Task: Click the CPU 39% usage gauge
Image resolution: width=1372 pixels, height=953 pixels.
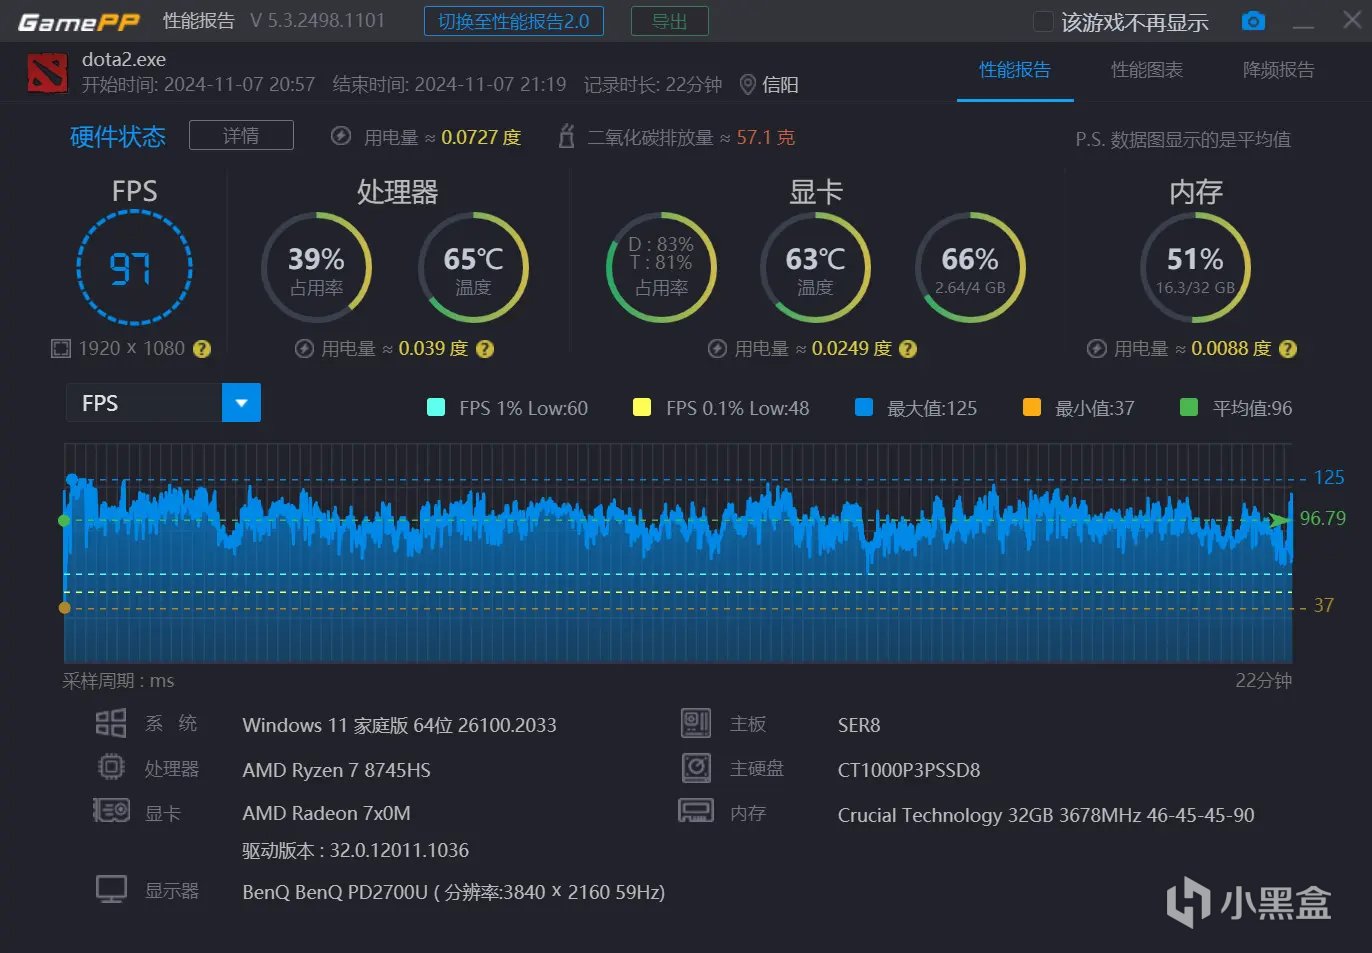Action: (x=316, y=267)
